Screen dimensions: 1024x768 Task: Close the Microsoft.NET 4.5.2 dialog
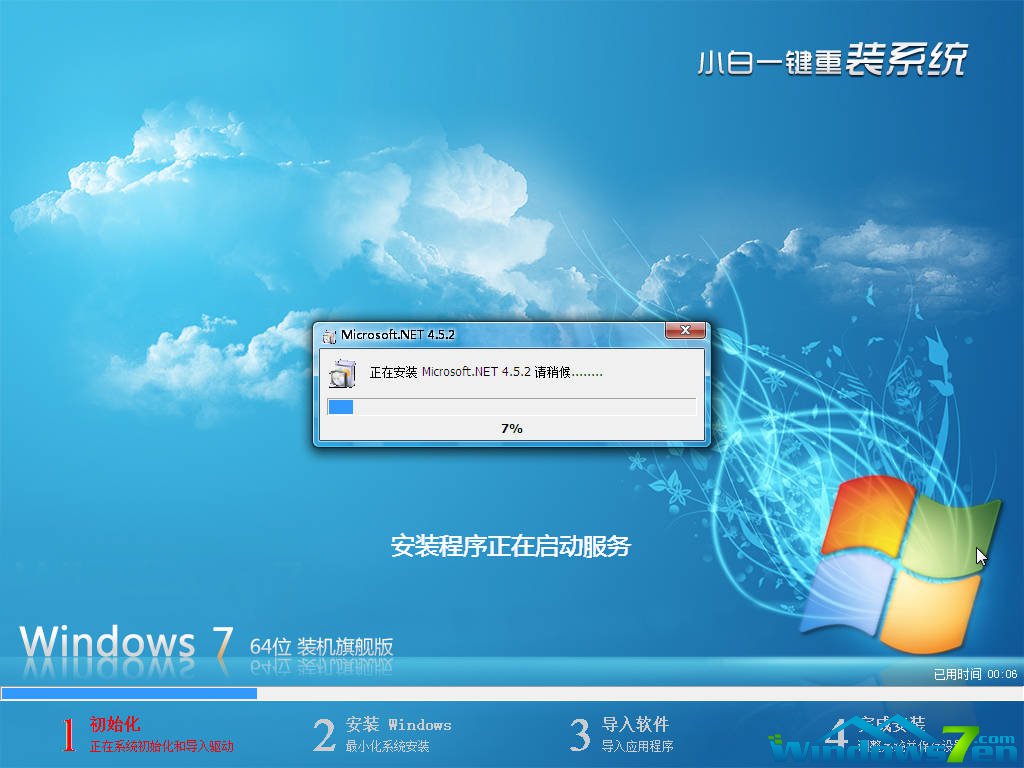(685, 331)
